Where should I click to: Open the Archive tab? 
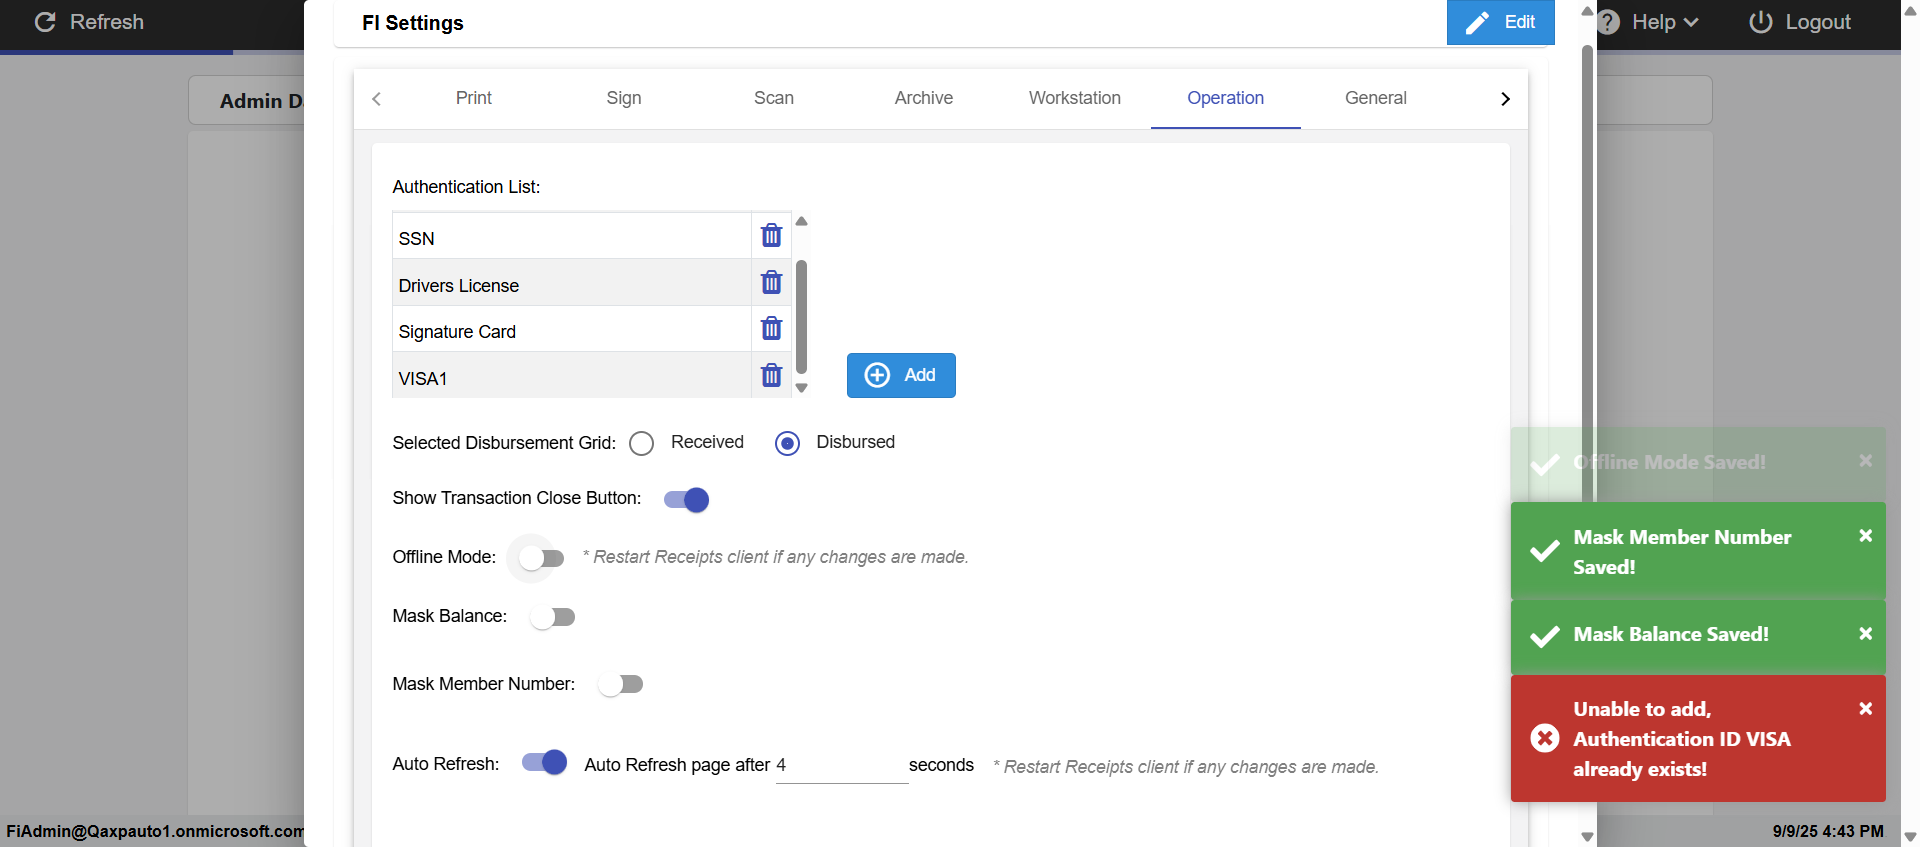click(x=923, y=98)
